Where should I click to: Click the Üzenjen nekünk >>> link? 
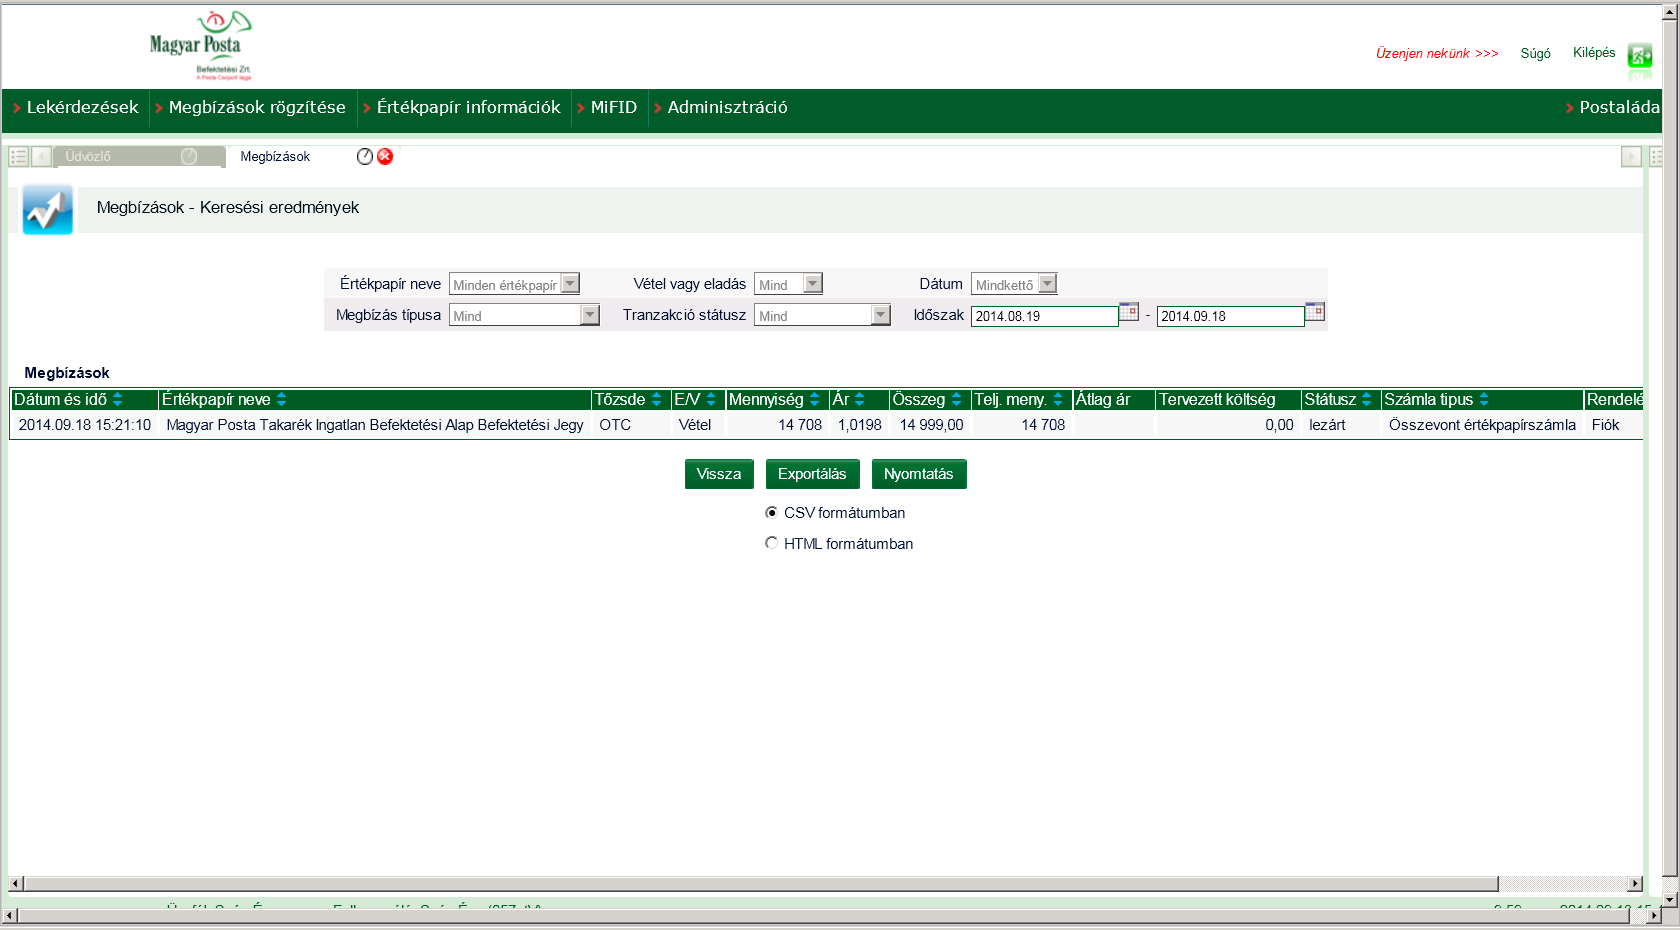click(x=1437, y=53)
